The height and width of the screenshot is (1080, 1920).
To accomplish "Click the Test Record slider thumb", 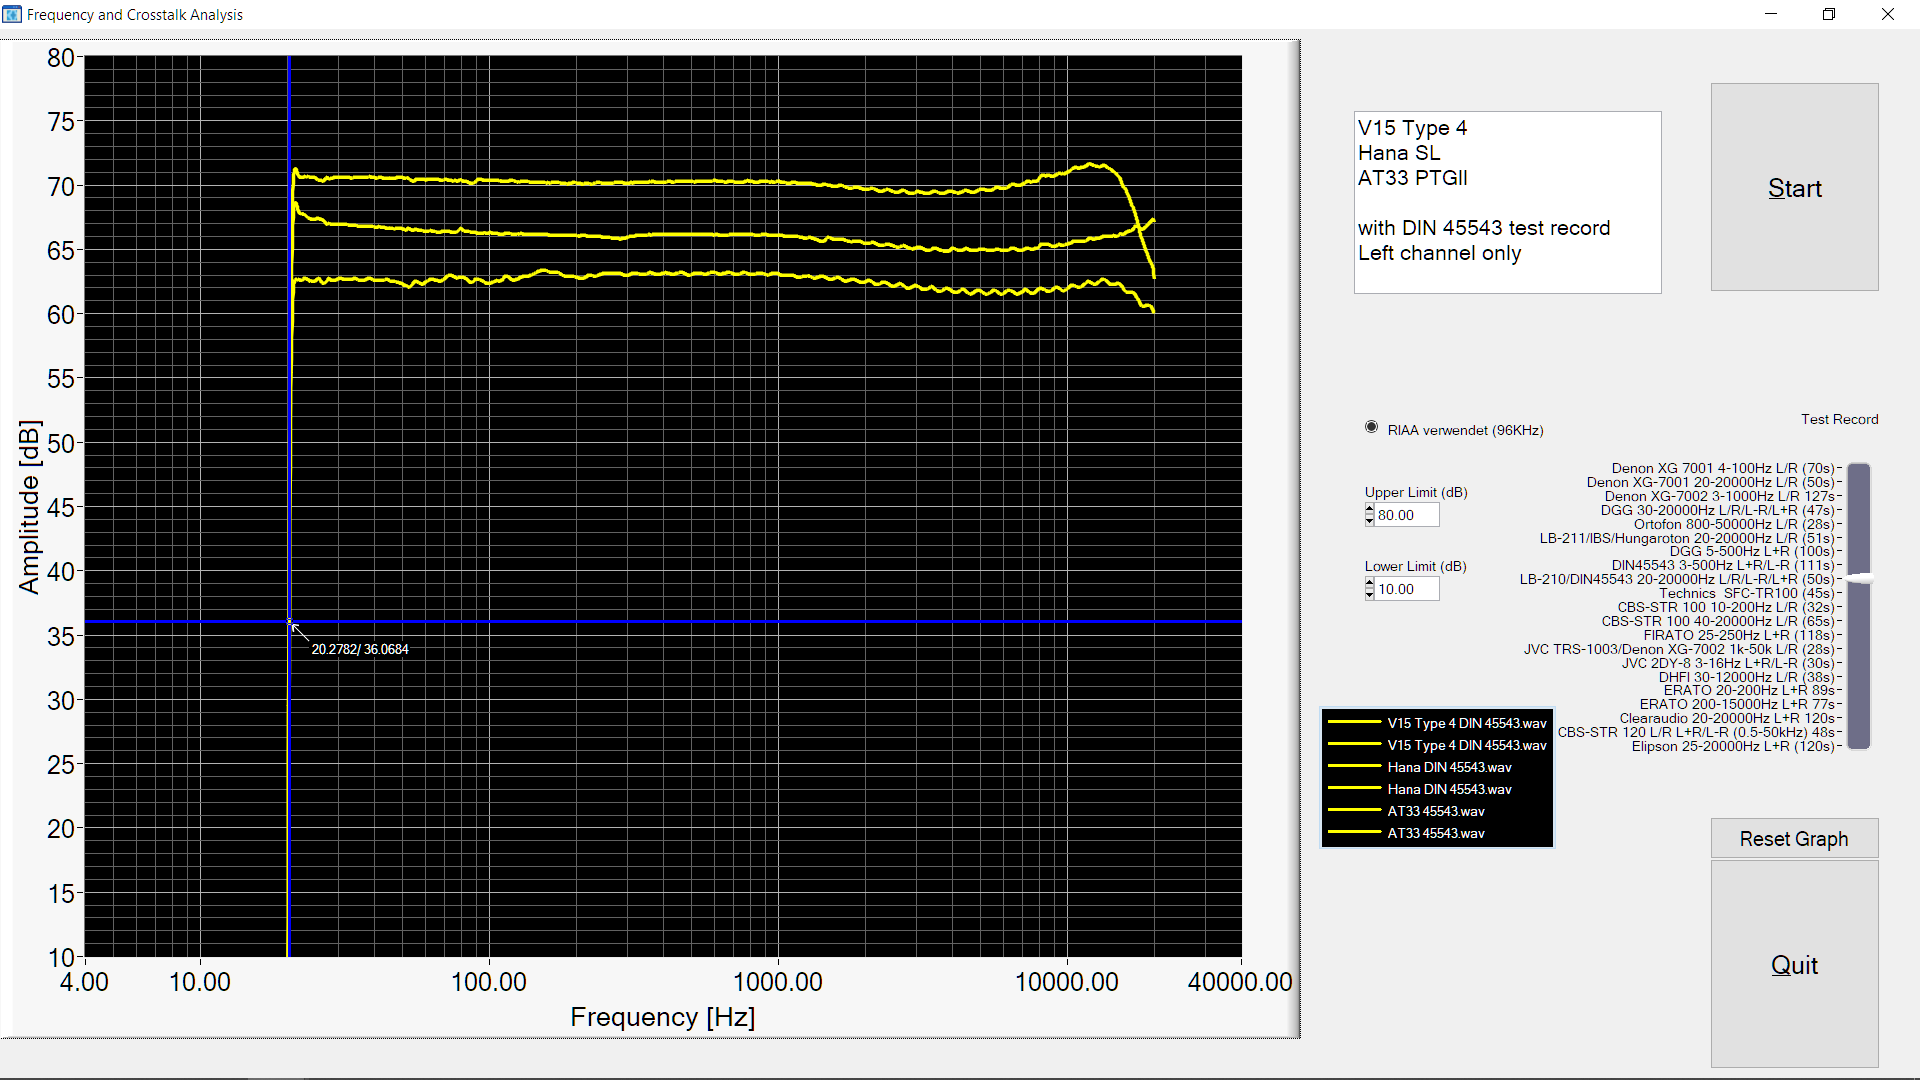I will (1859, 579).
